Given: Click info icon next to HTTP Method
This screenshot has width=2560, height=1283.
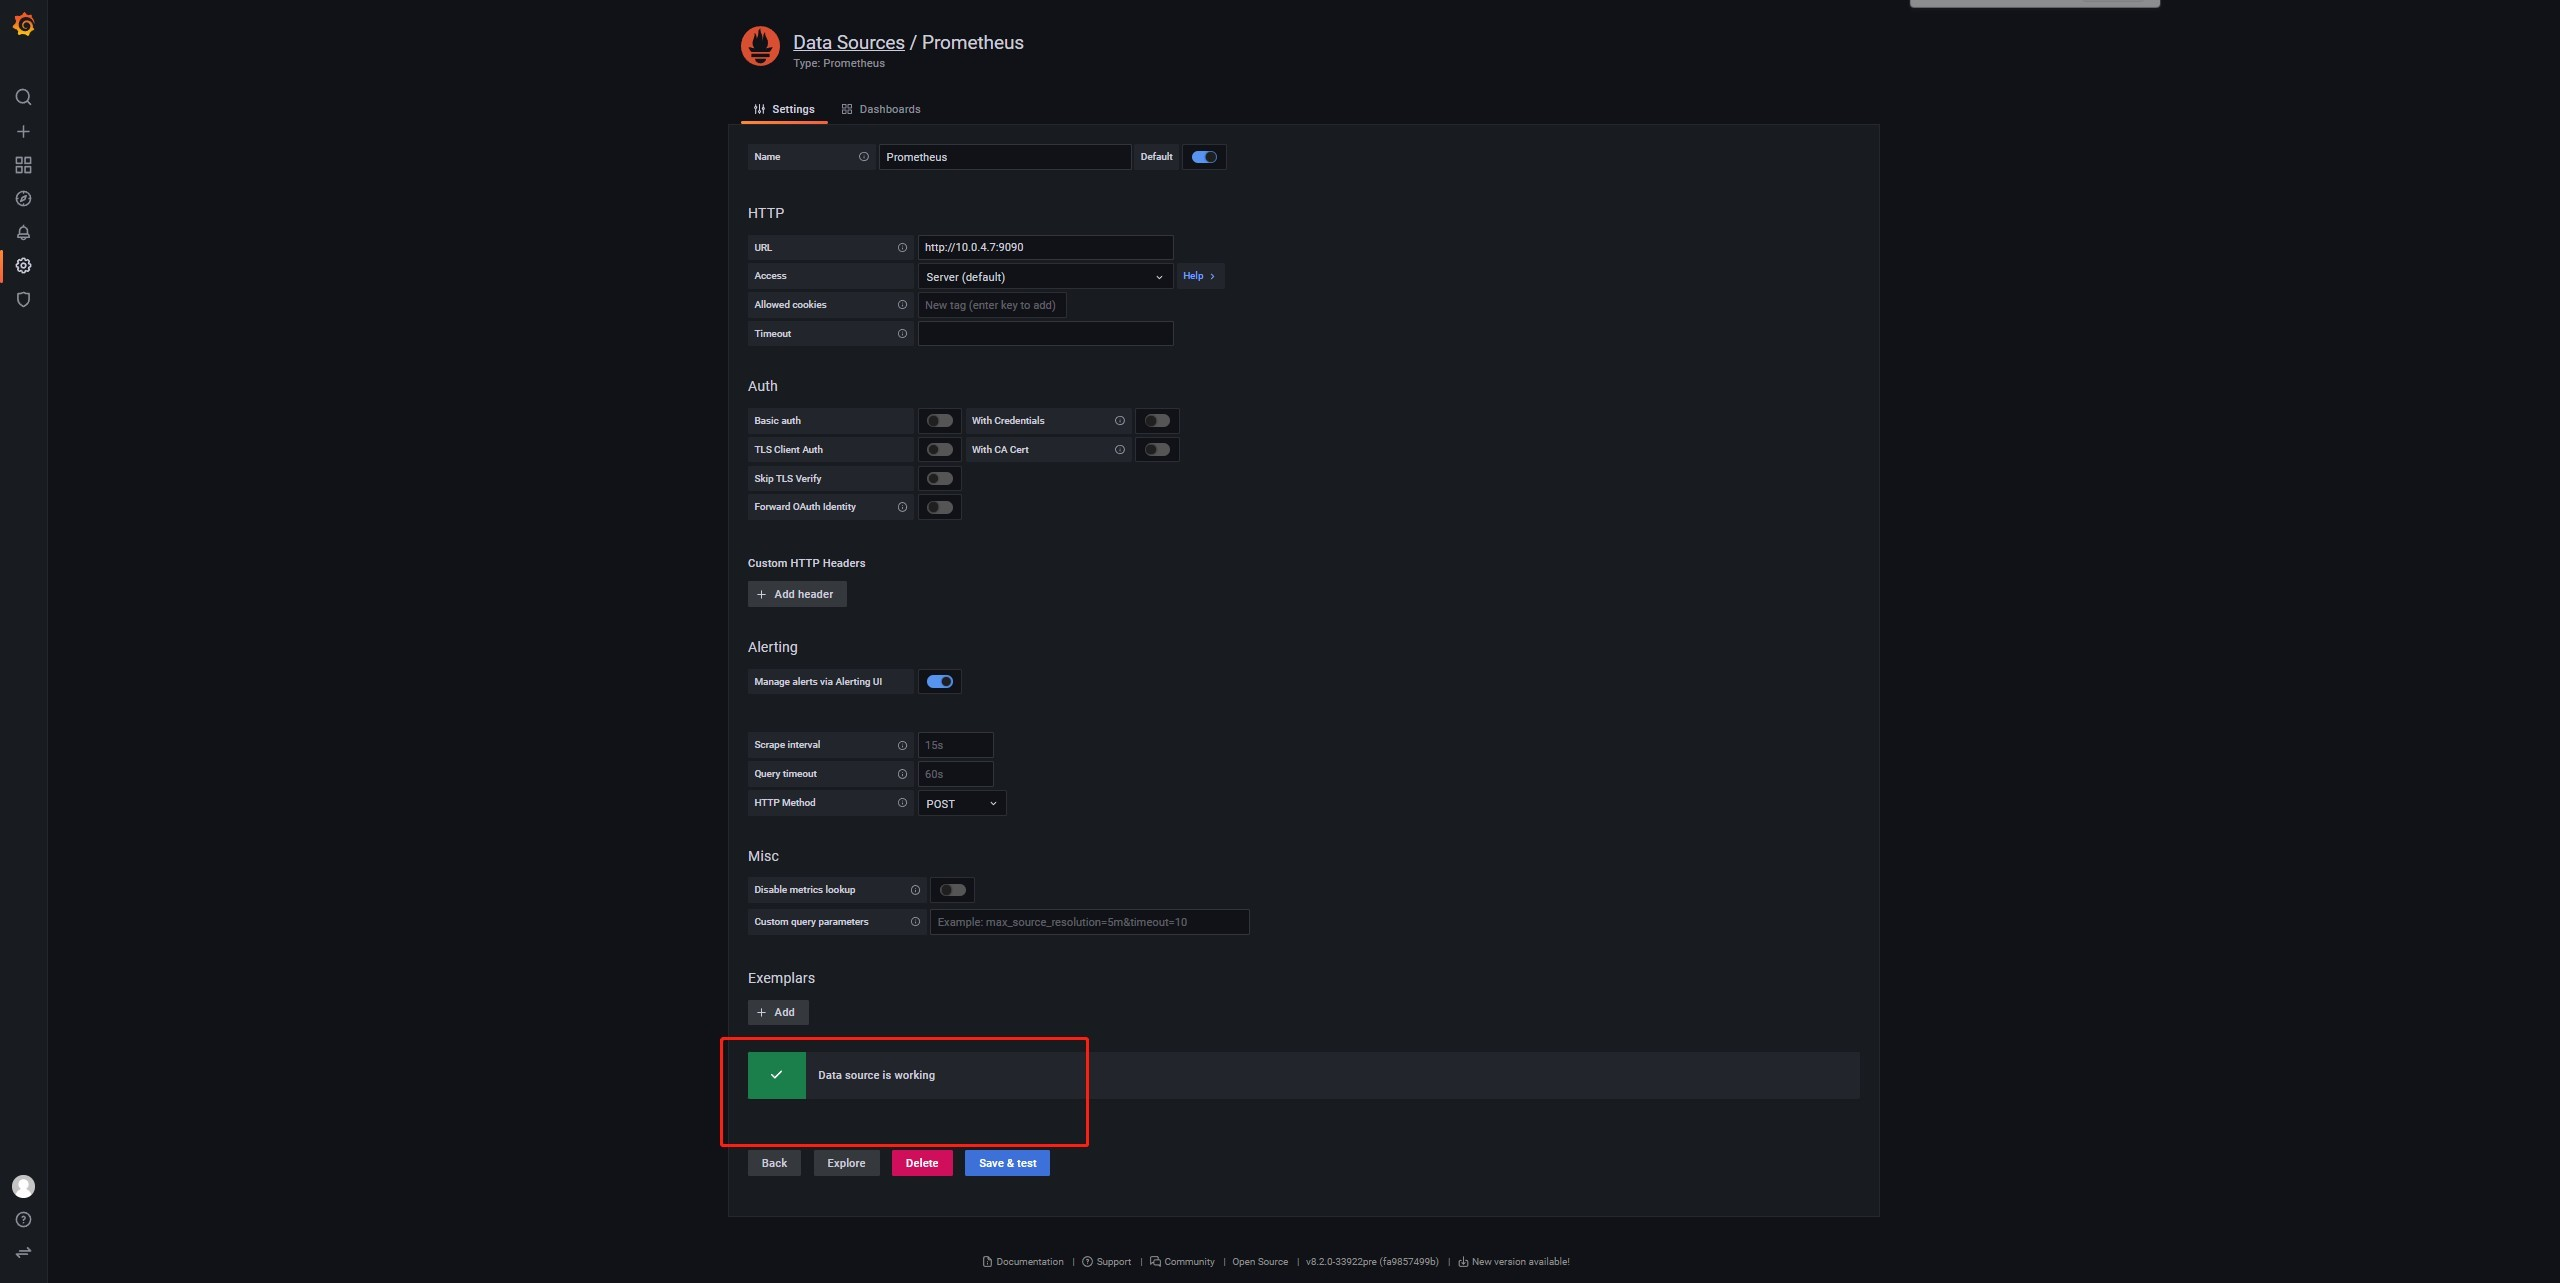Looking at the screenshot, I should 902,803.
